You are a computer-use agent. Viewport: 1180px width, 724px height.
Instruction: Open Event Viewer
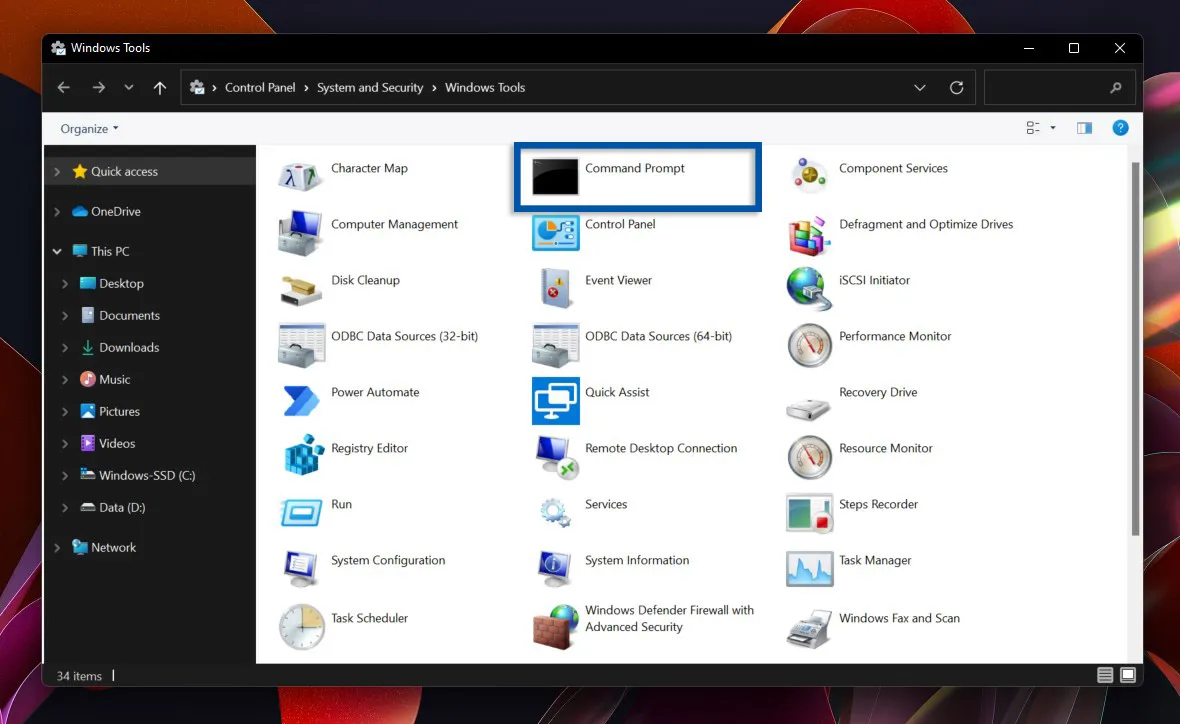coord(617,281)
